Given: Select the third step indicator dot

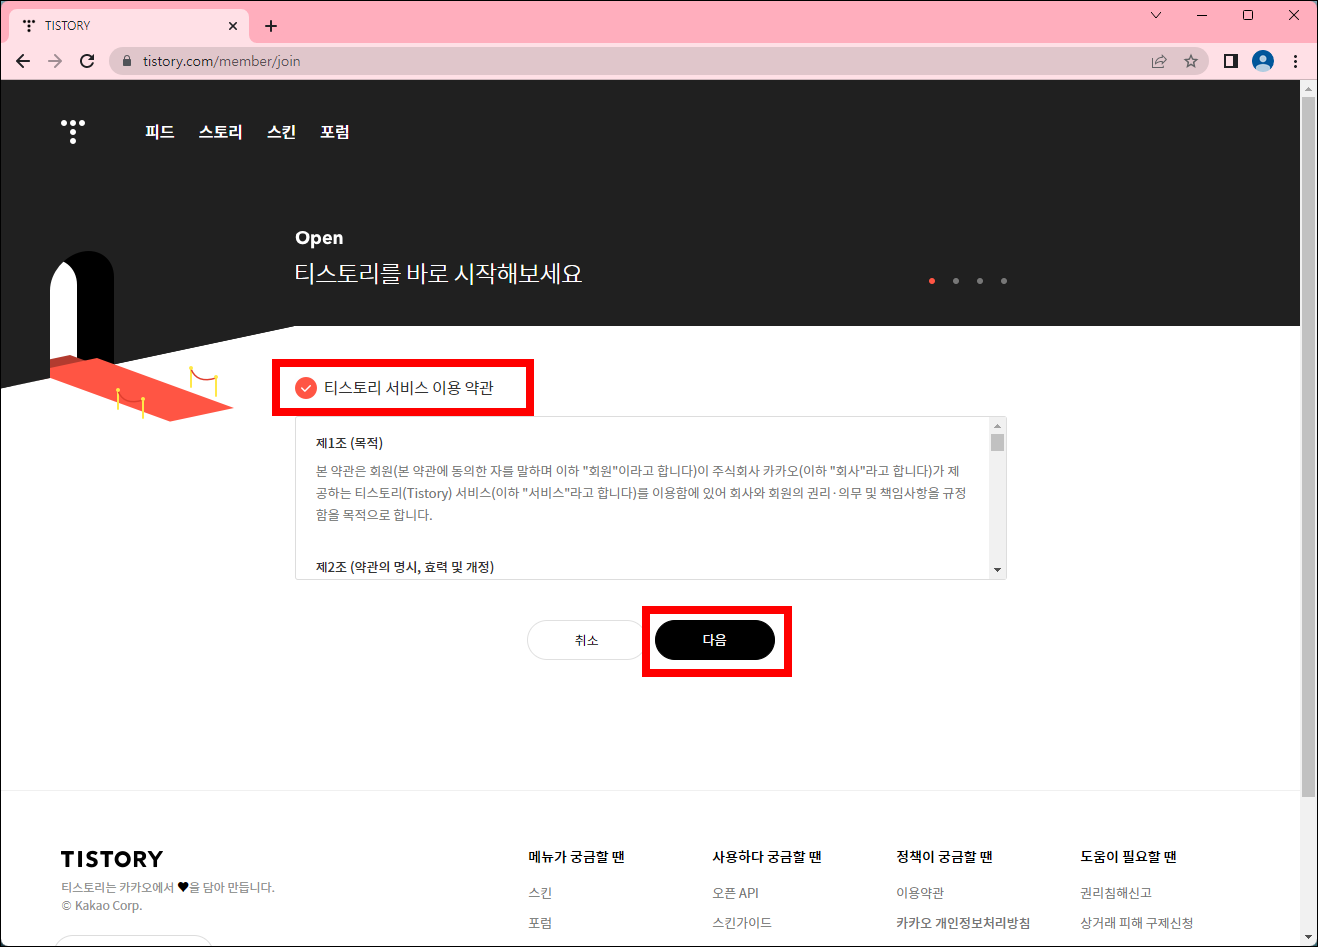Looking at the screenshot, I should click(980, 281).
